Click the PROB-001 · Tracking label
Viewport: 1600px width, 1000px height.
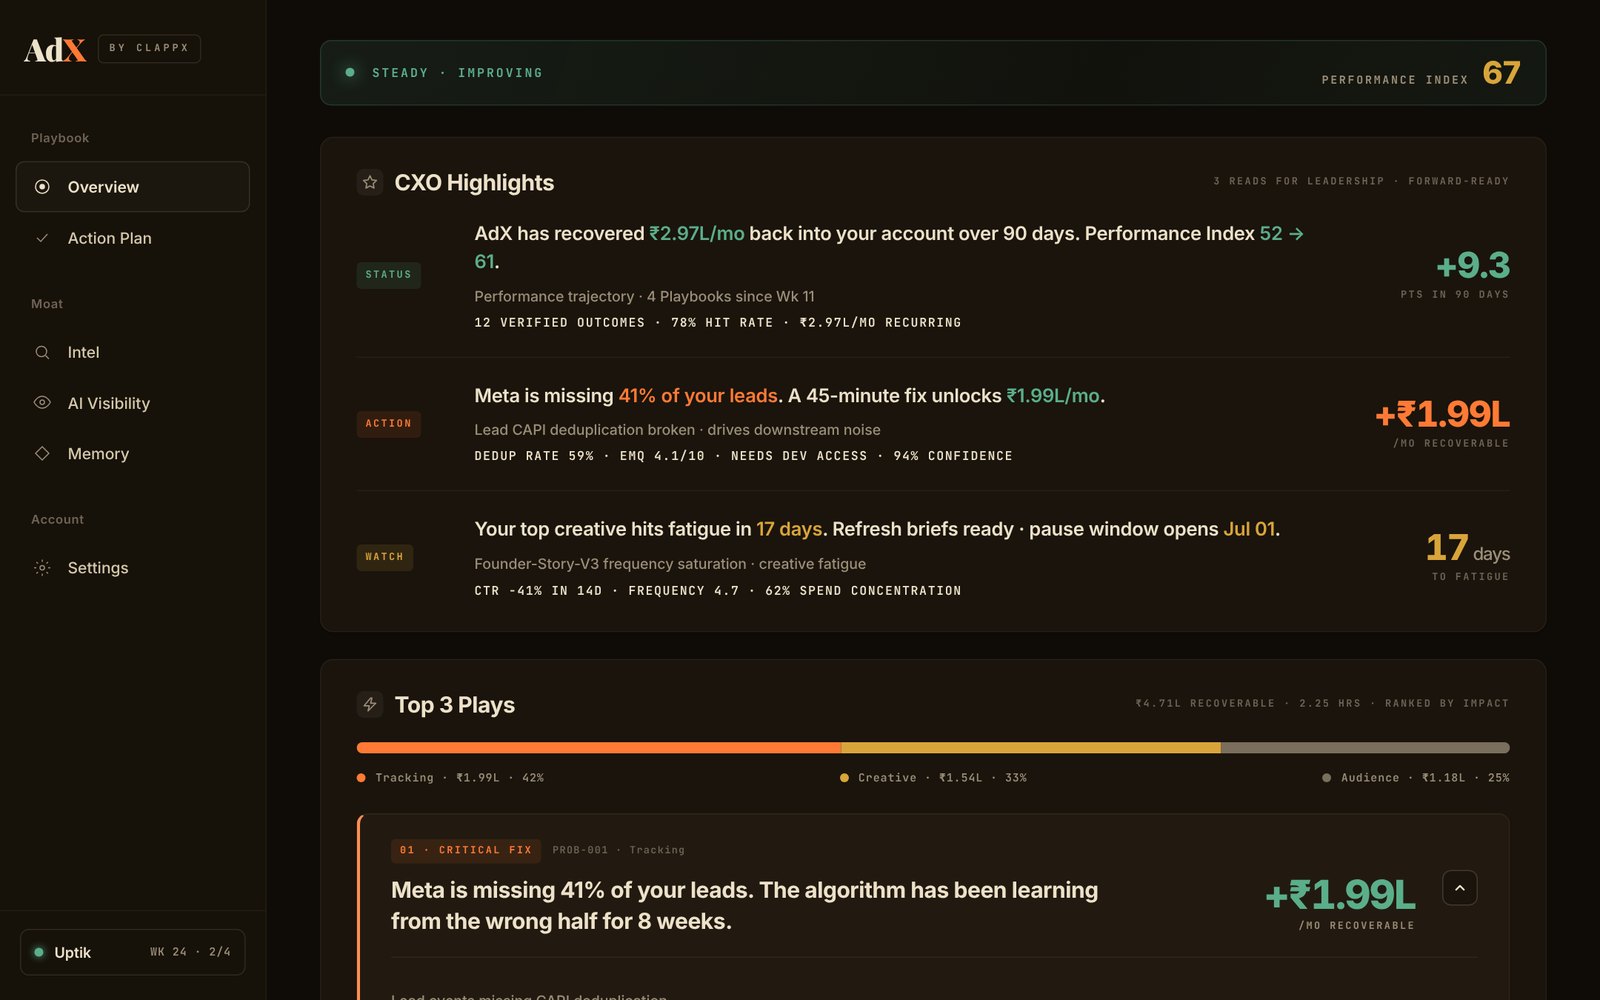(x=619, y=850)
